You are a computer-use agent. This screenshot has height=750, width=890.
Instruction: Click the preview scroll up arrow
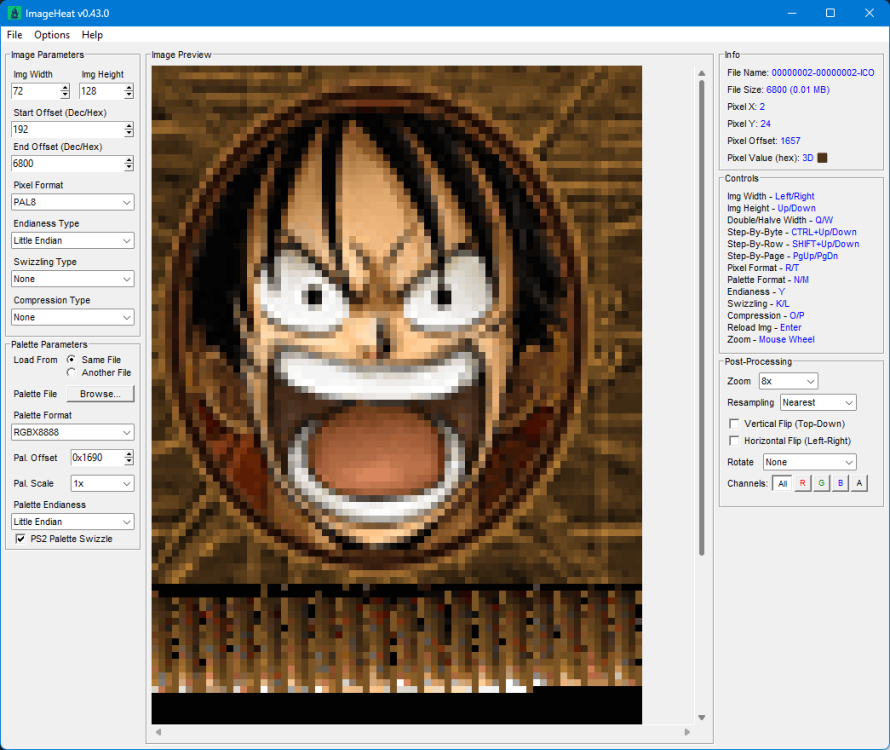pyautogui.click(x=702, y=73)
